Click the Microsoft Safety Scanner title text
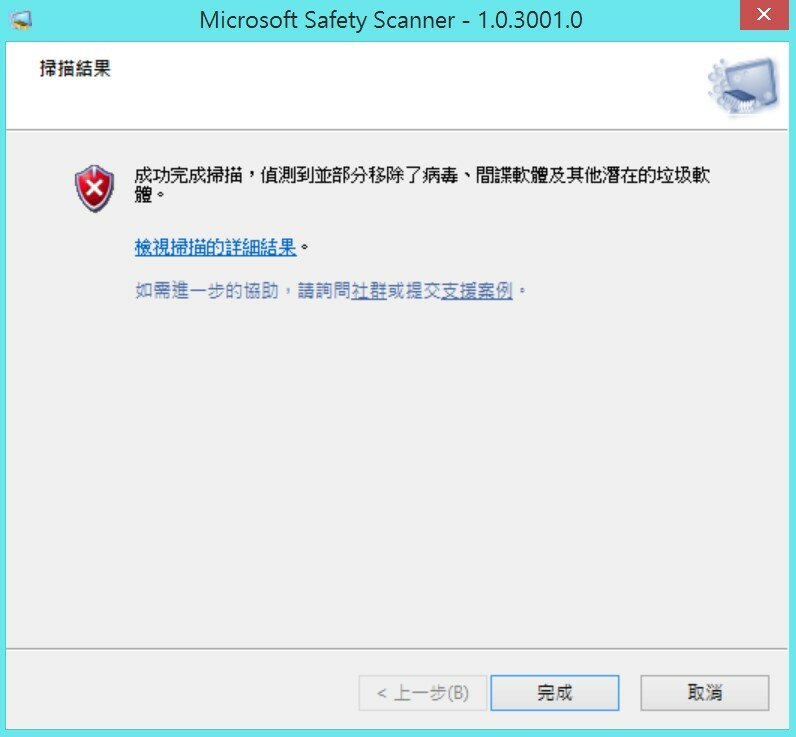Viewport: 796px width, 737px height. (327, 20)
